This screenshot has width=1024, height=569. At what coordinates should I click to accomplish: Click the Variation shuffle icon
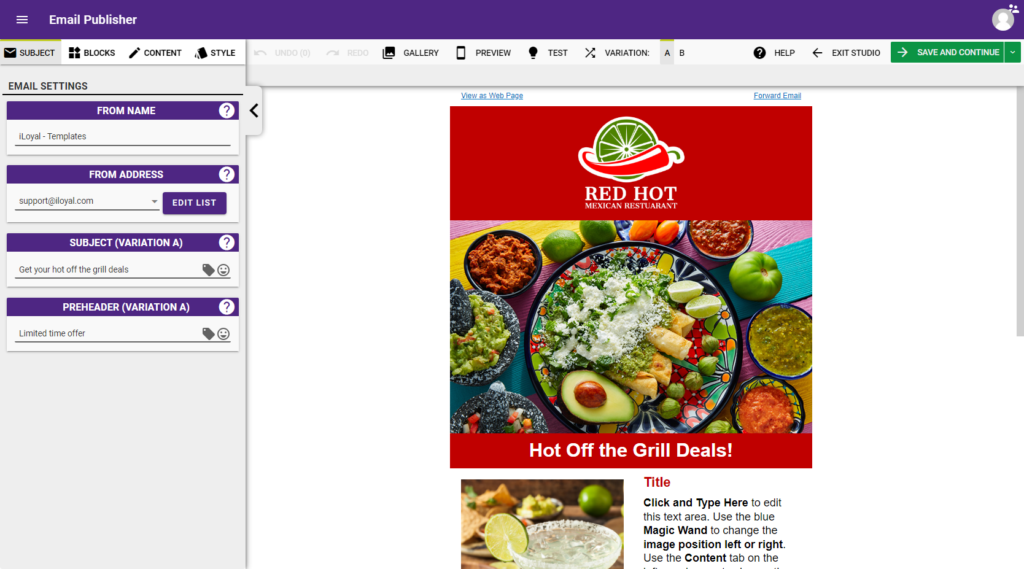[590, 53]
